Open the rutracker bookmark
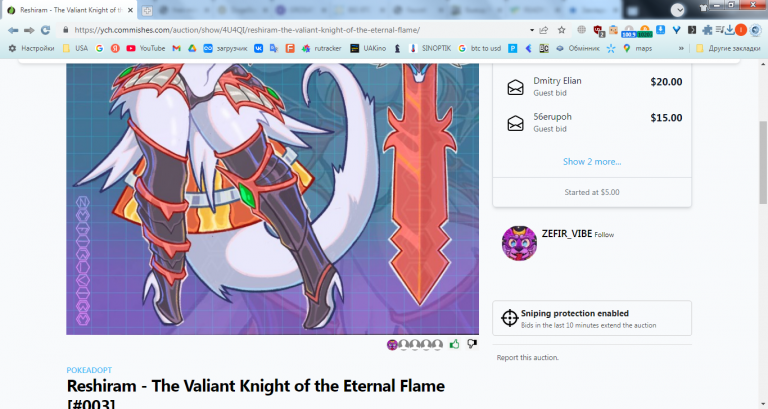 point(321,48)
